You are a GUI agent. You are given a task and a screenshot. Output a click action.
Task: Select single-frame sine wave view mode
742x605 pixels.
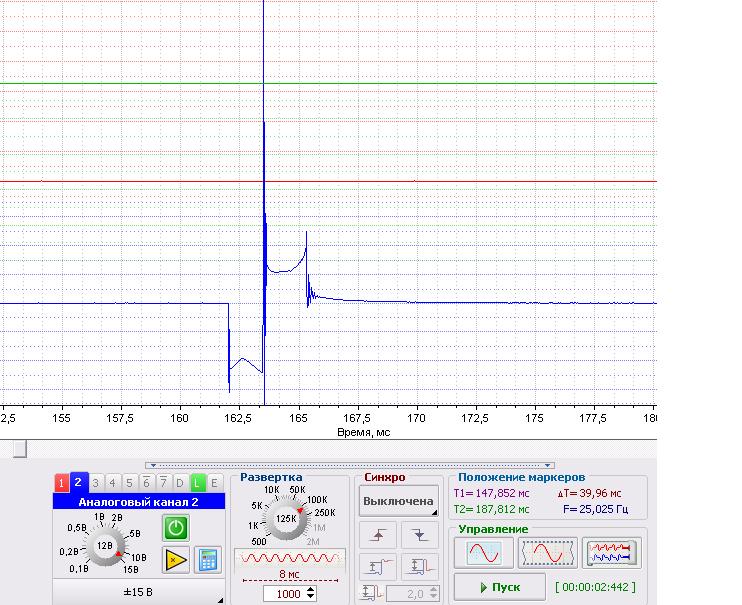coord(484,553)
